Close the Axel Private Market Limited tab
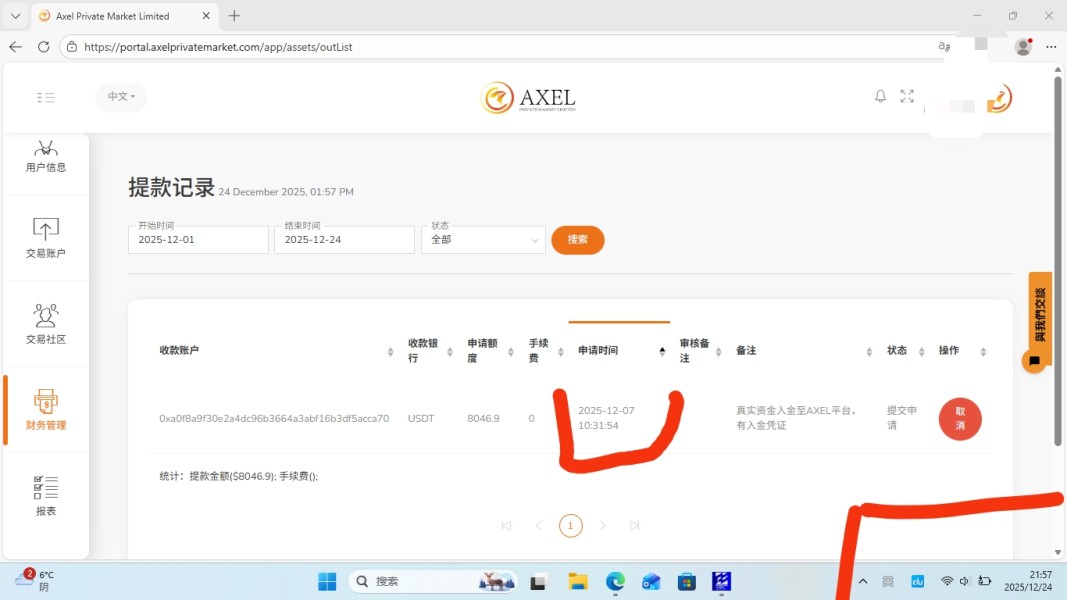 tap(206, 16)
